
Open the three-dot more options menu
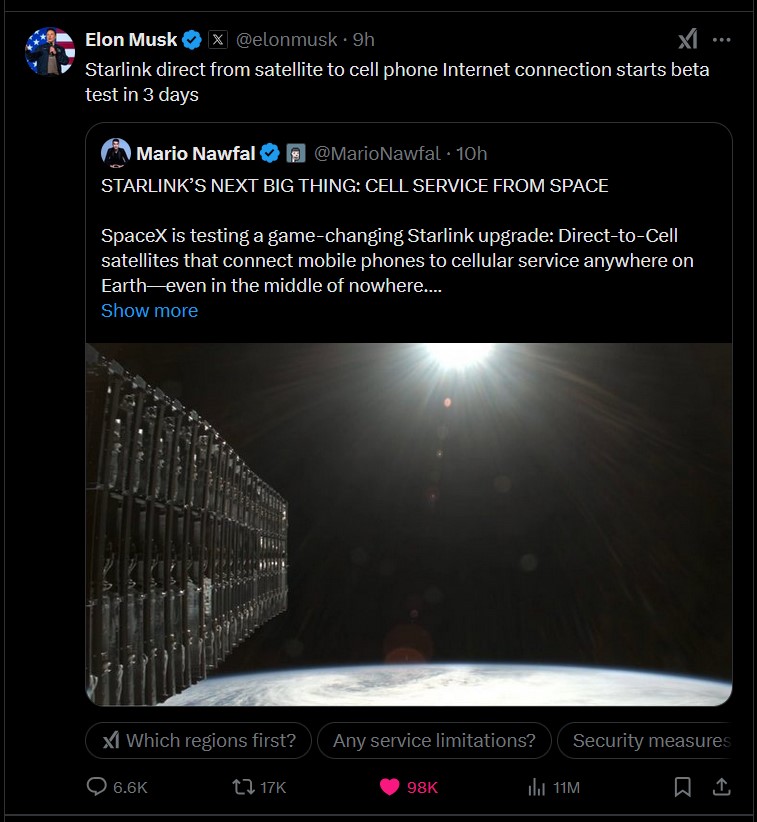[721, 40]
